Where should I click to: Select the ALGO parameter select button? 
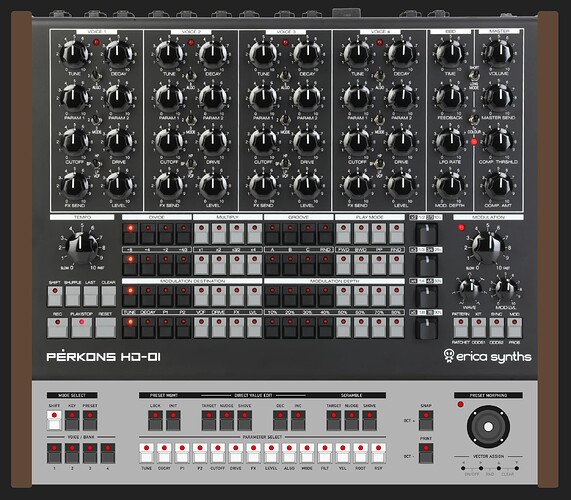[x=289, y=453]
